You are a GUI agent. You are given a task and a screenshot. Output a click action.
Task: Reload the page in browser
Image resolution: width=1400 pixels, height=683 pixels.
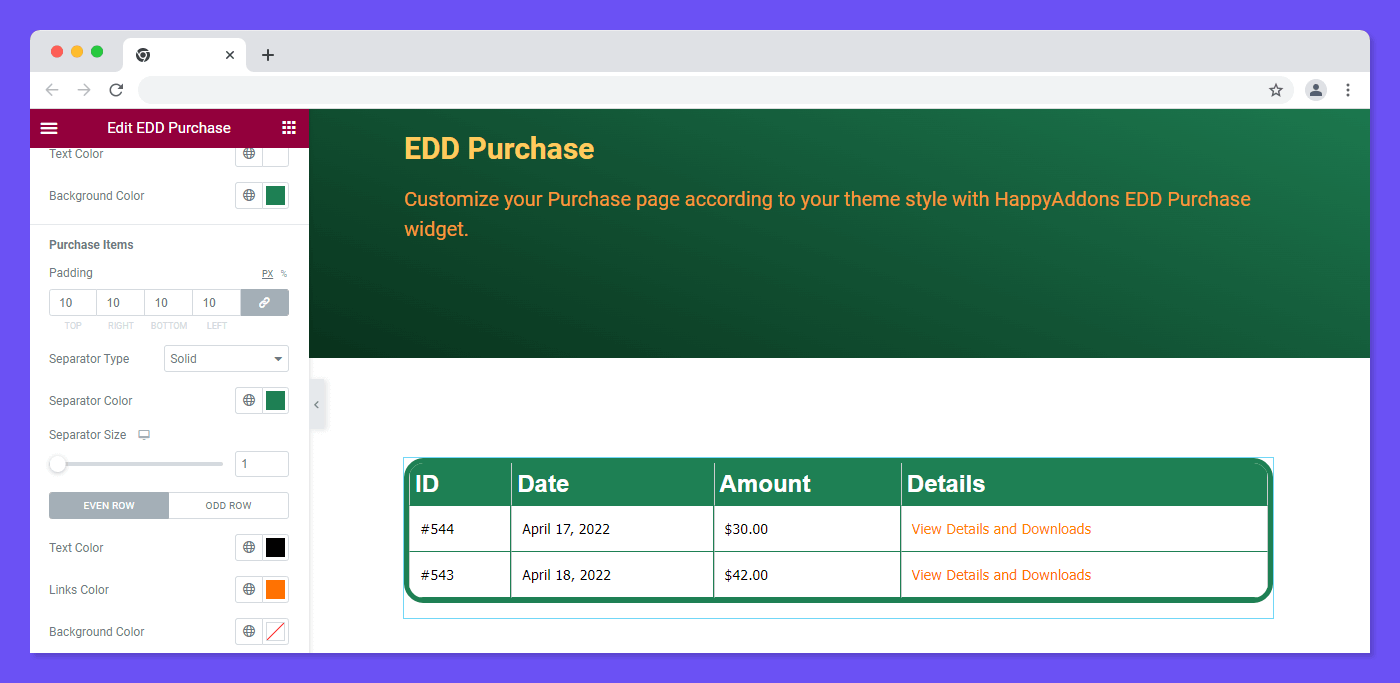click(x=116, y=90)
